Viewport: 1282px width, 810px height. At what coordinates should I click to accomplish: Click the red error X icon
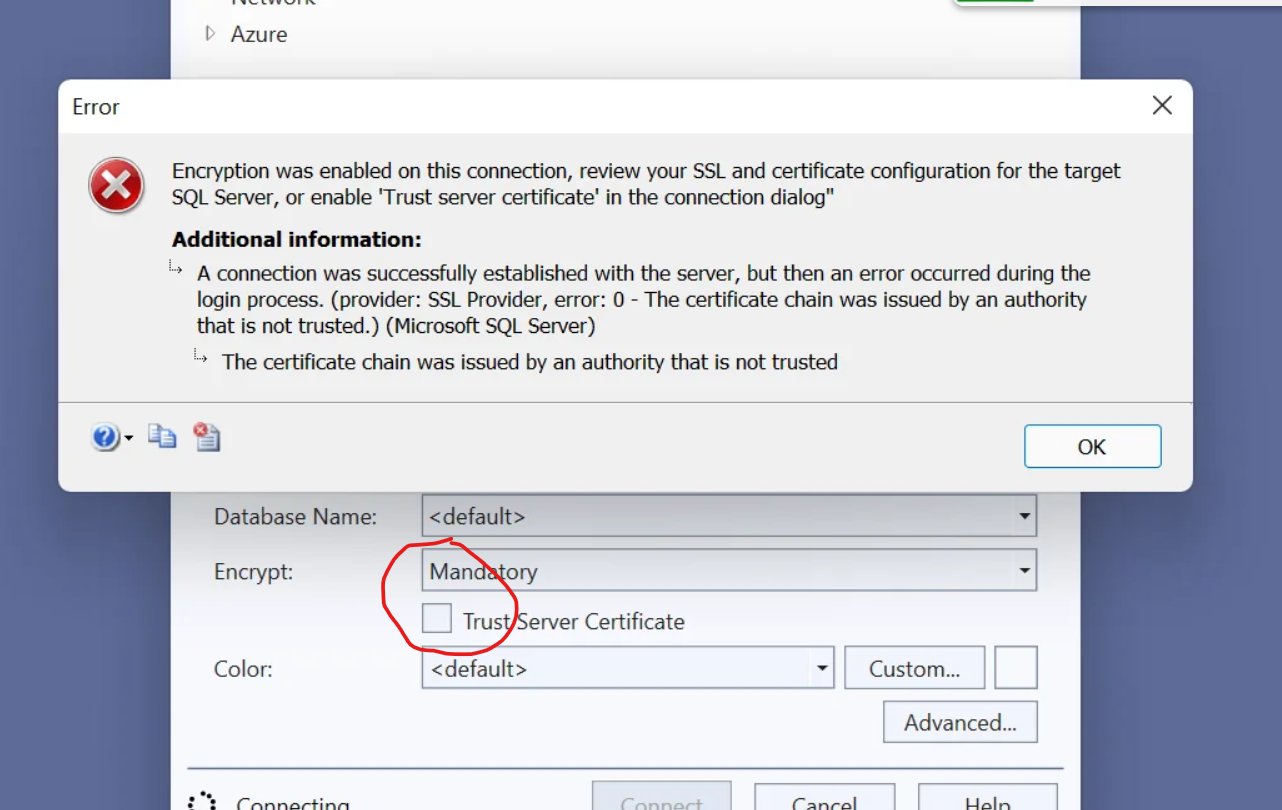(x=116, y=186)
